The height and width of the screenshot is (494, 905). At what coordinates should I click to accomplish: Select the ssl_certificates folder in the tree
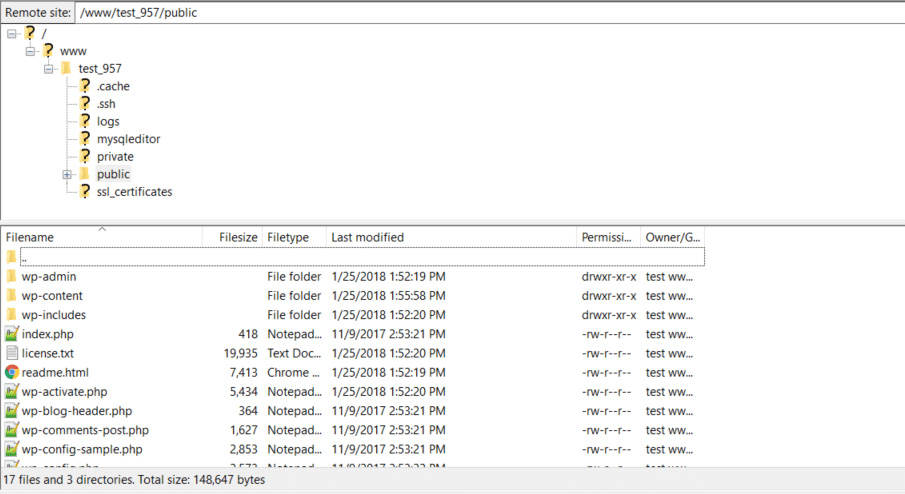tap(134, 192)
